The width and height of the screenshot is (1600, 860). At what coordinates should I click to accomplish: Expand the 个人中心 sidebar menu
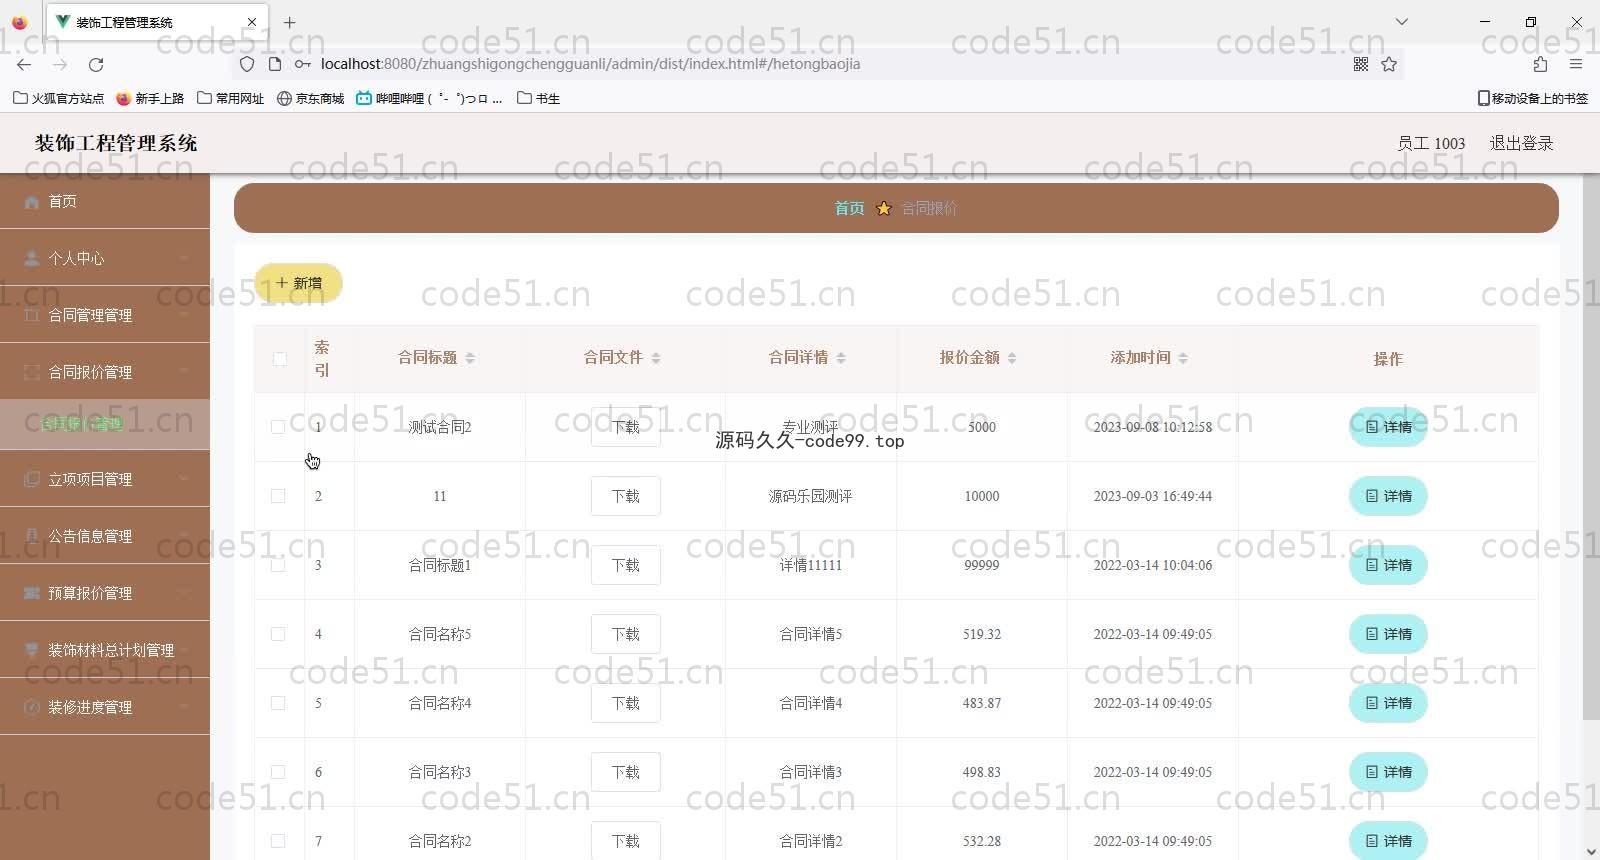click(105, 258)
